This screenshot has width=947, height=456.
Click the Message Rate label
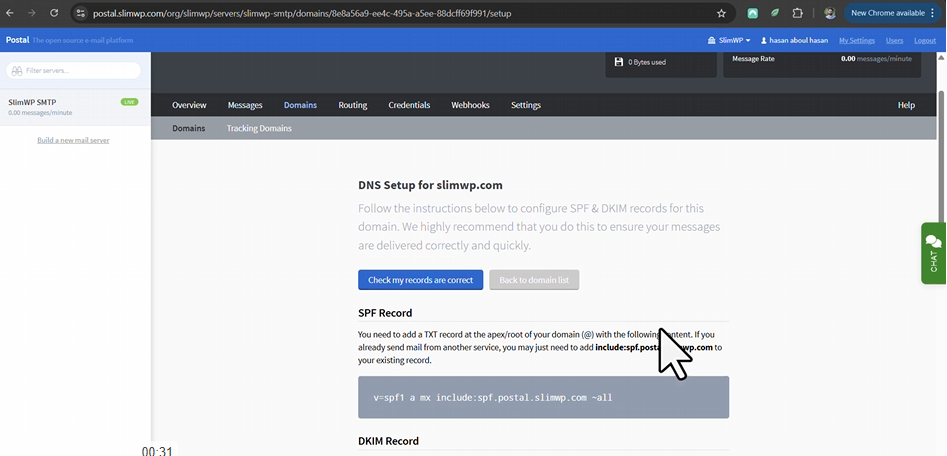tap(753, 59)
